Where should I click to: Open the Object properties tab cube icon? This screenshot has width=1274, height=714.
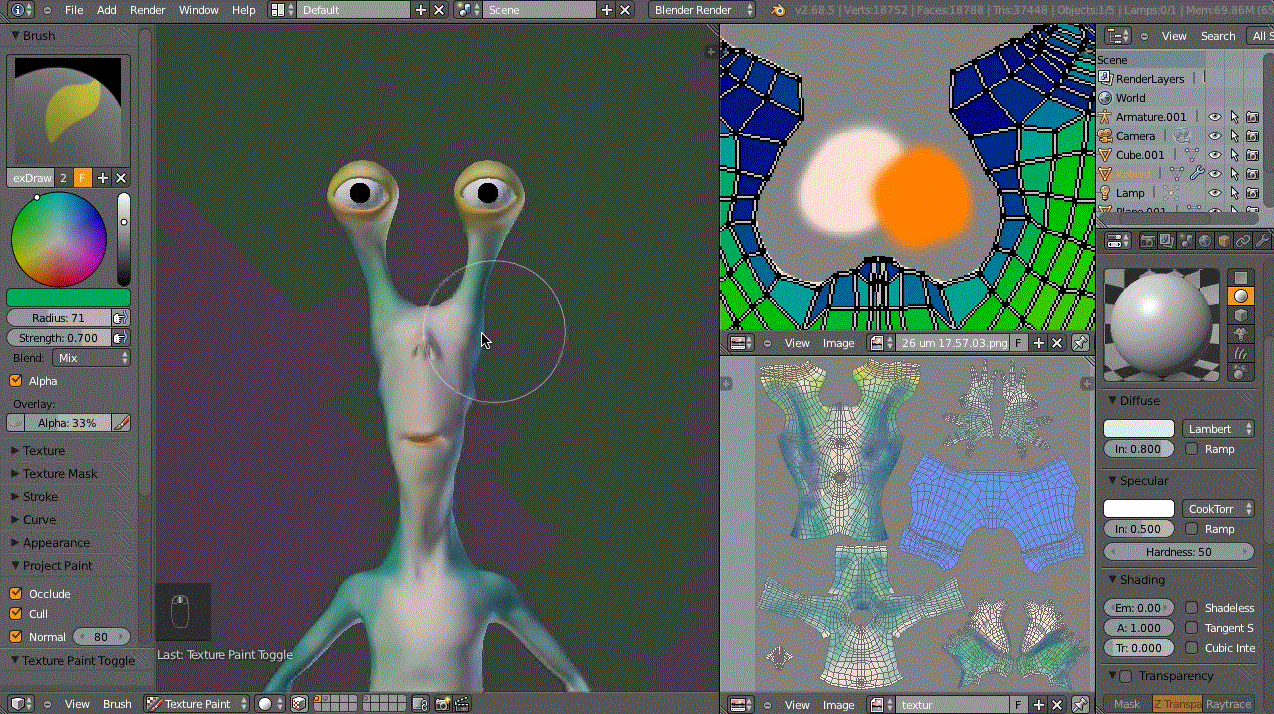pos(1224,241)
